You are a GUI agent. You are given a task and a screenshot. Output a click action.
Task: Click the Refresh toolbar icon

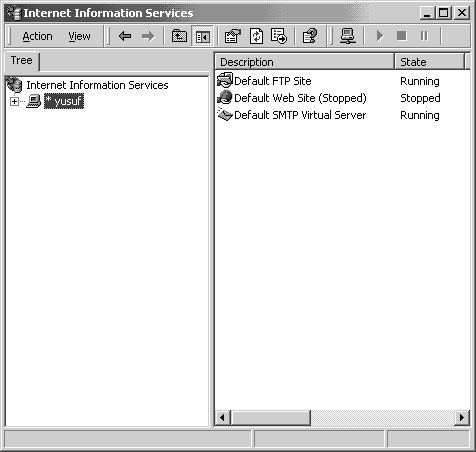click(x=256, y=36)
